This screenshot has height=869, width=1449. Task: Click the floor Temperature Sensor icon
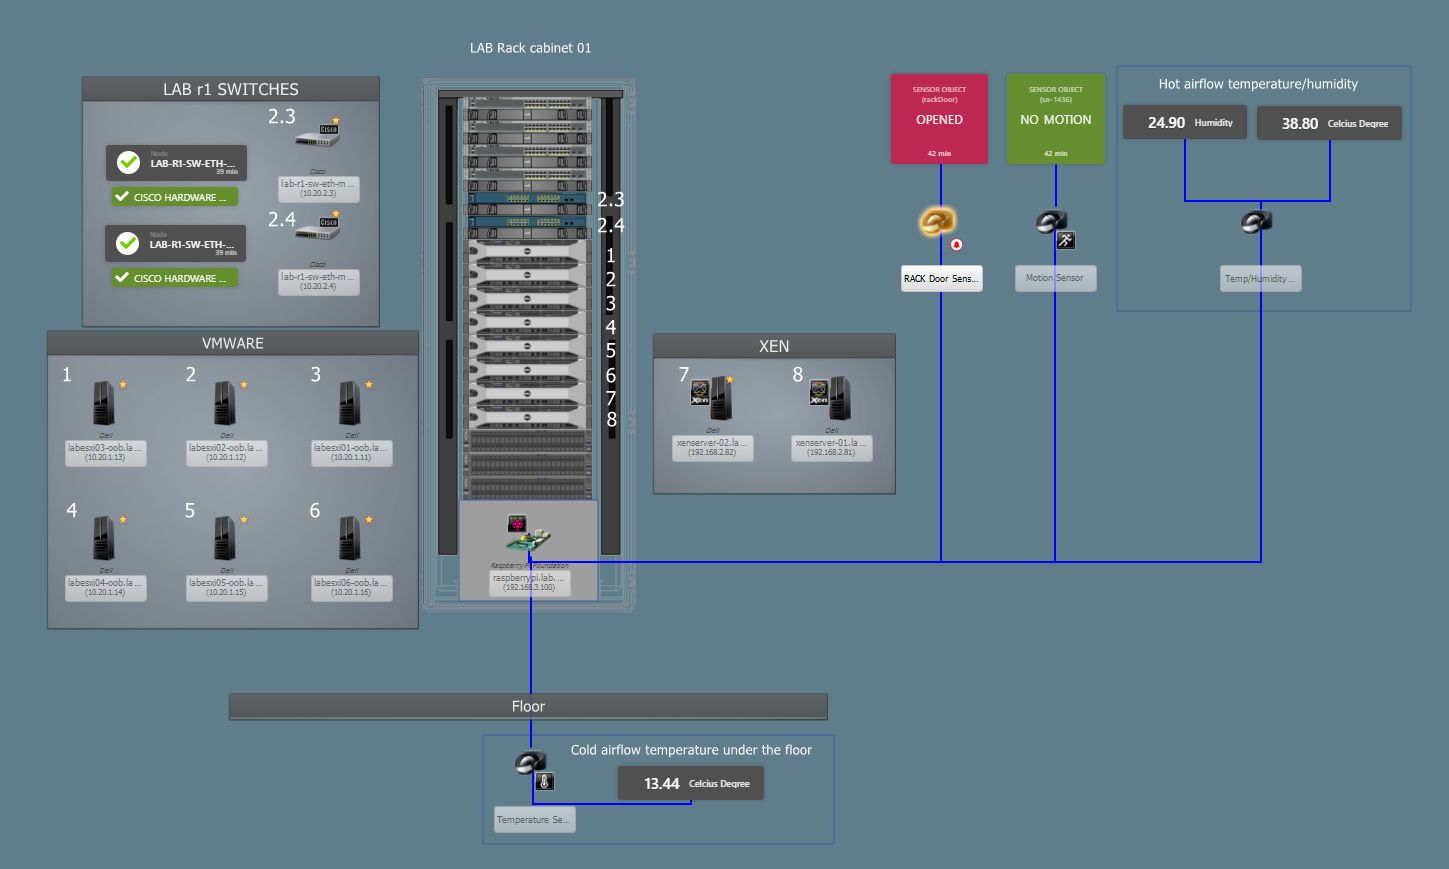point(529,762)
